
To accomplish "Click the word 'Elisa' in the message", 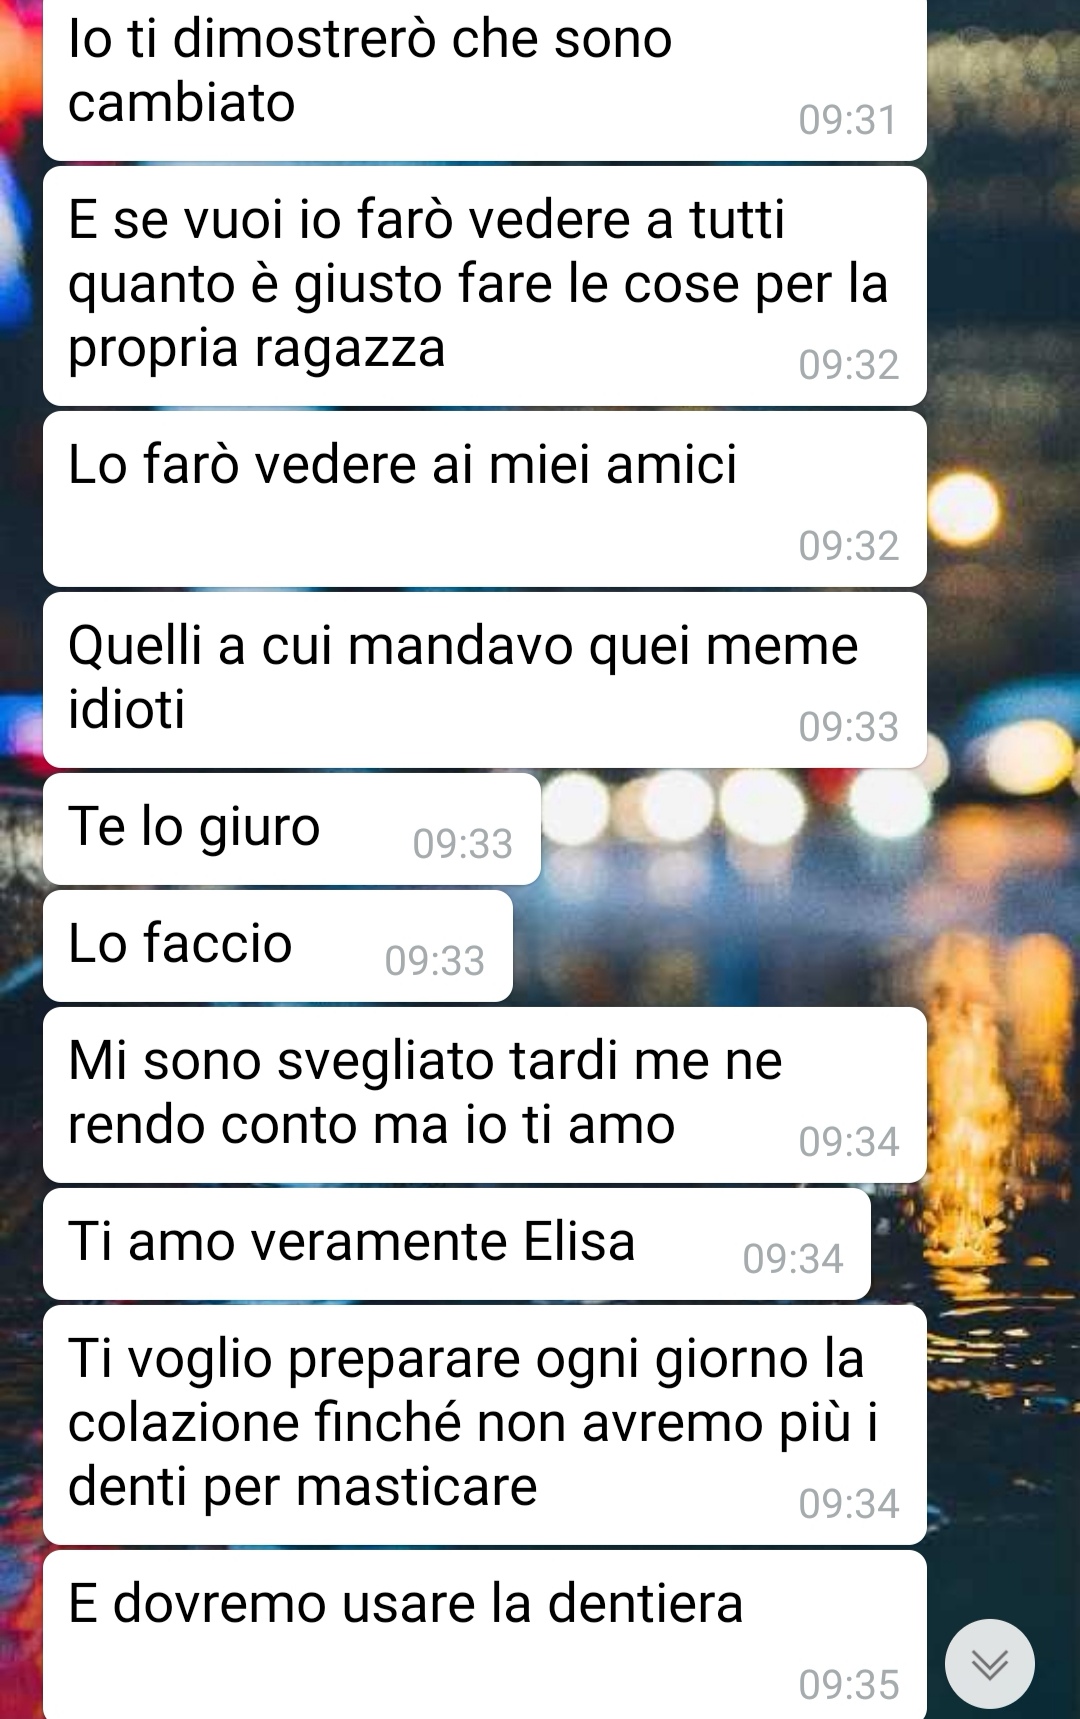I will [580, 1242].
